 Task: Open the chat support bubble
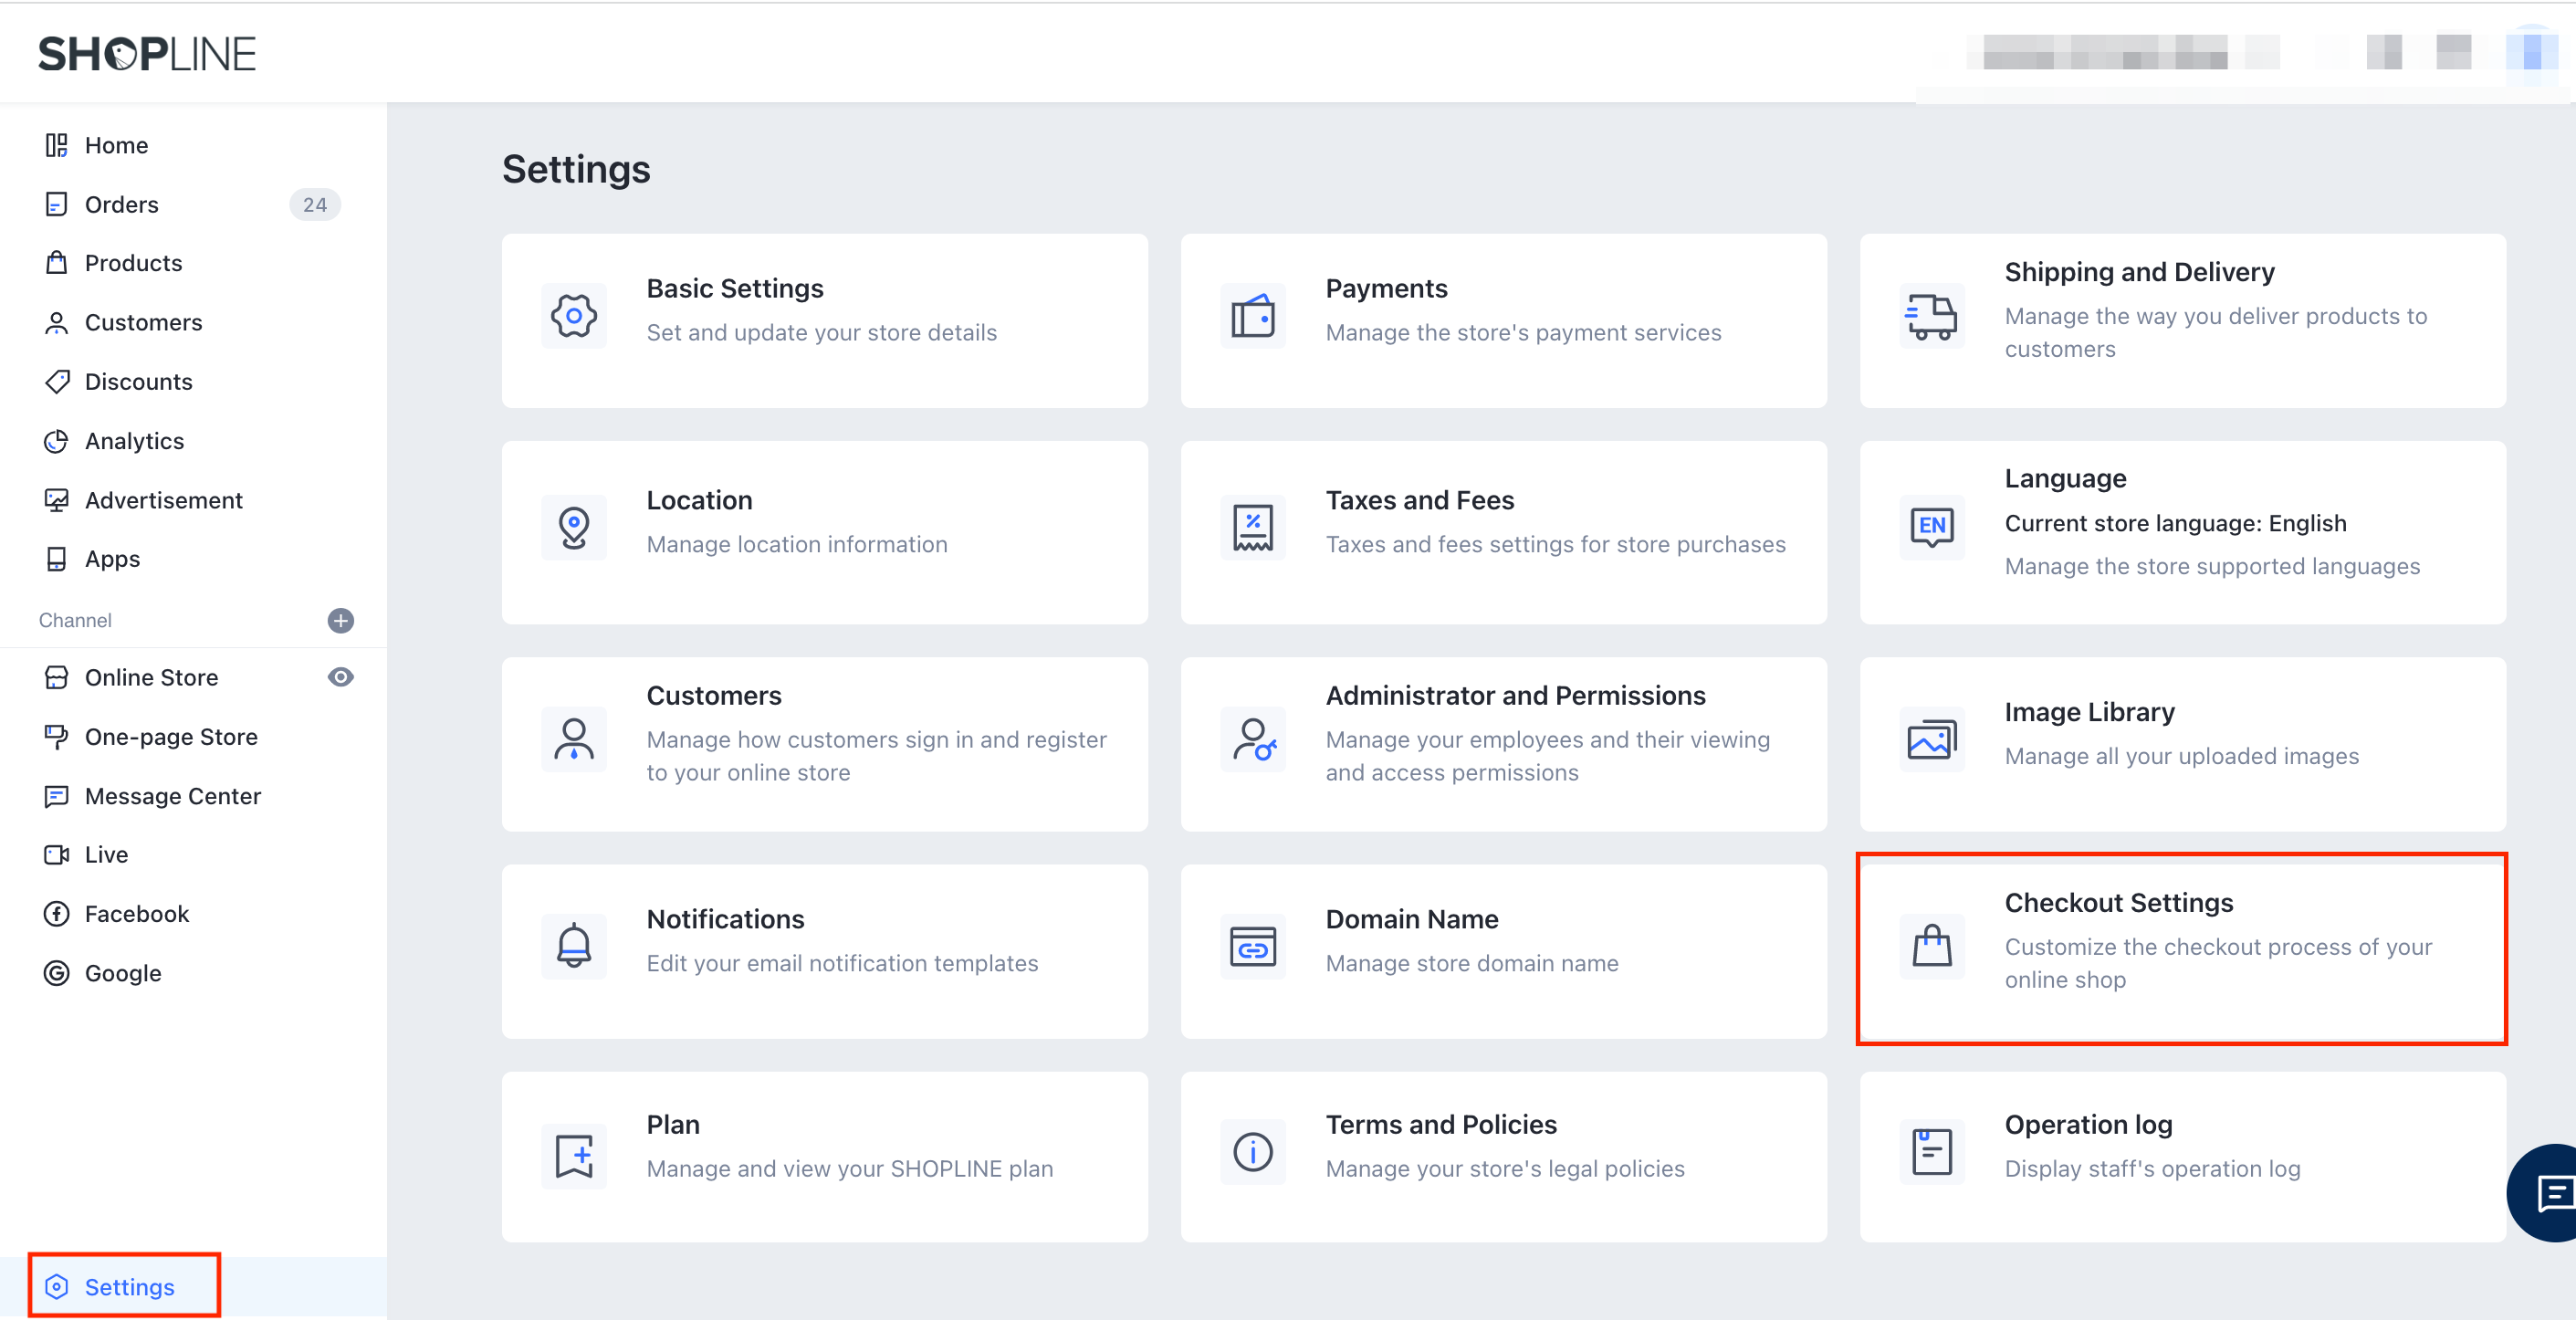tap(2551, 1192)
